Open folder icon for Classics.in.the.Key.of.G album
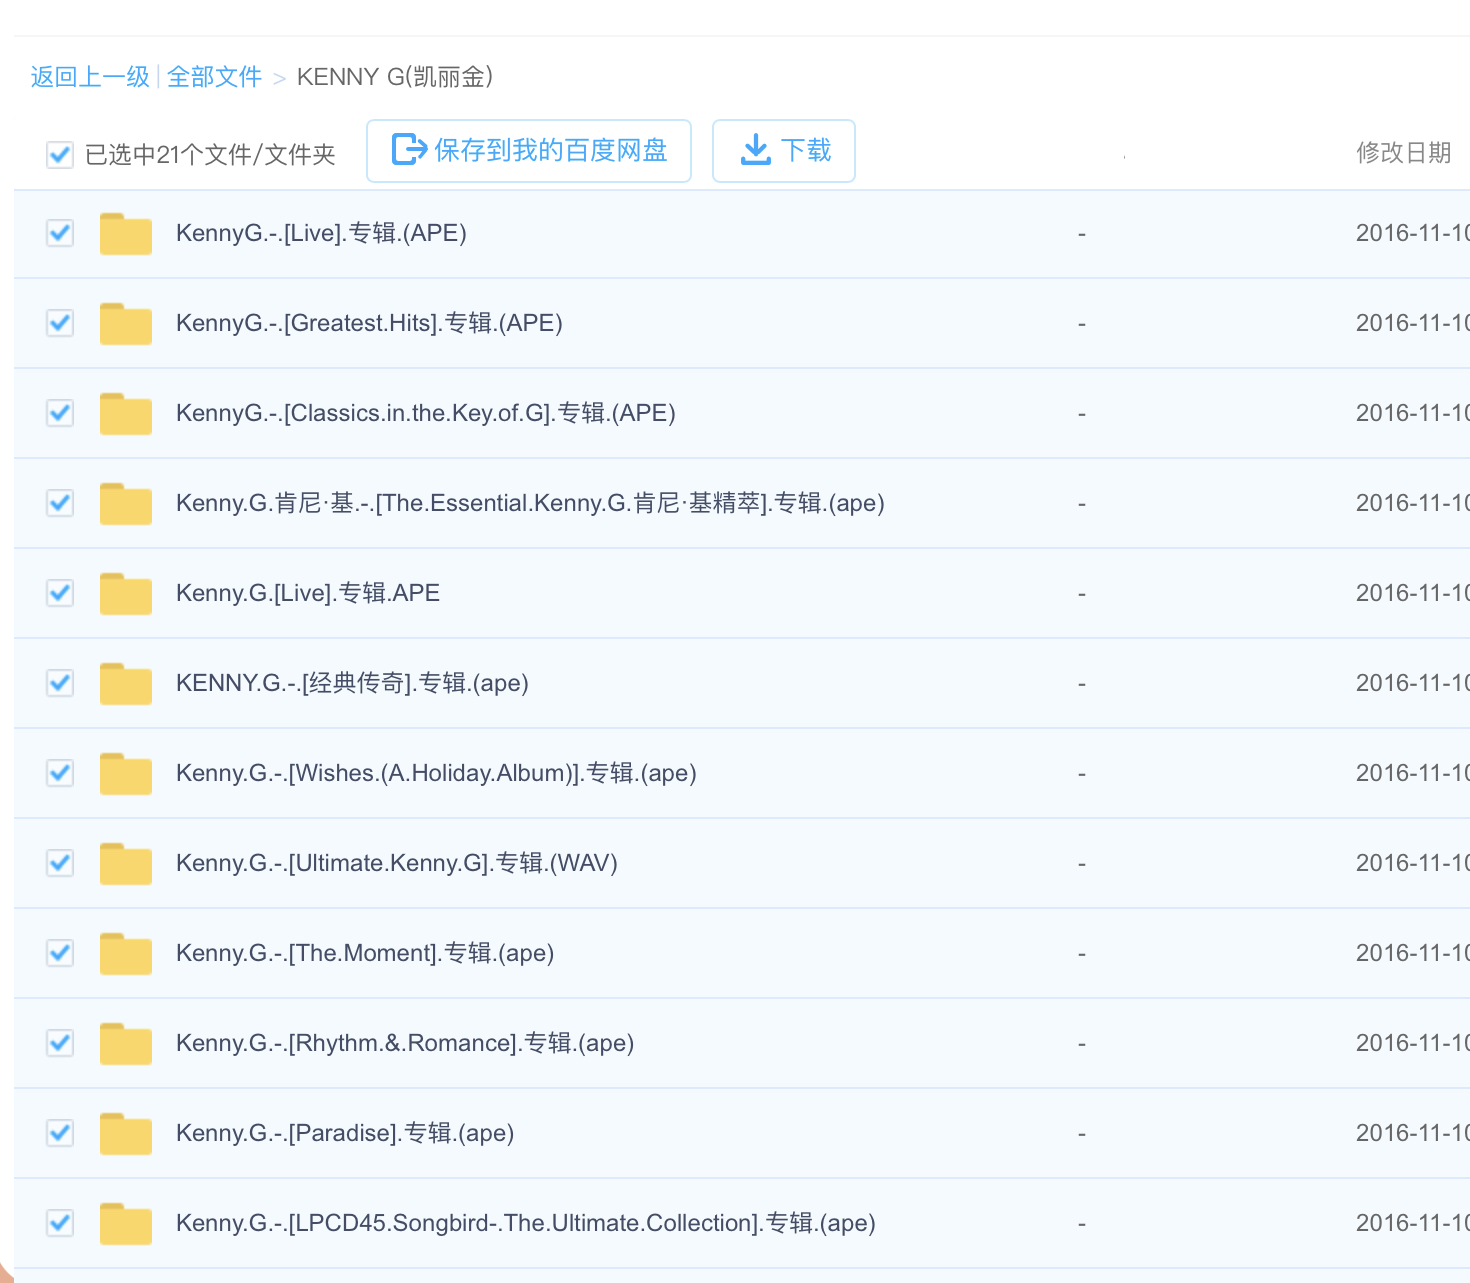The image size is (1470, 1283). point(126,414)
